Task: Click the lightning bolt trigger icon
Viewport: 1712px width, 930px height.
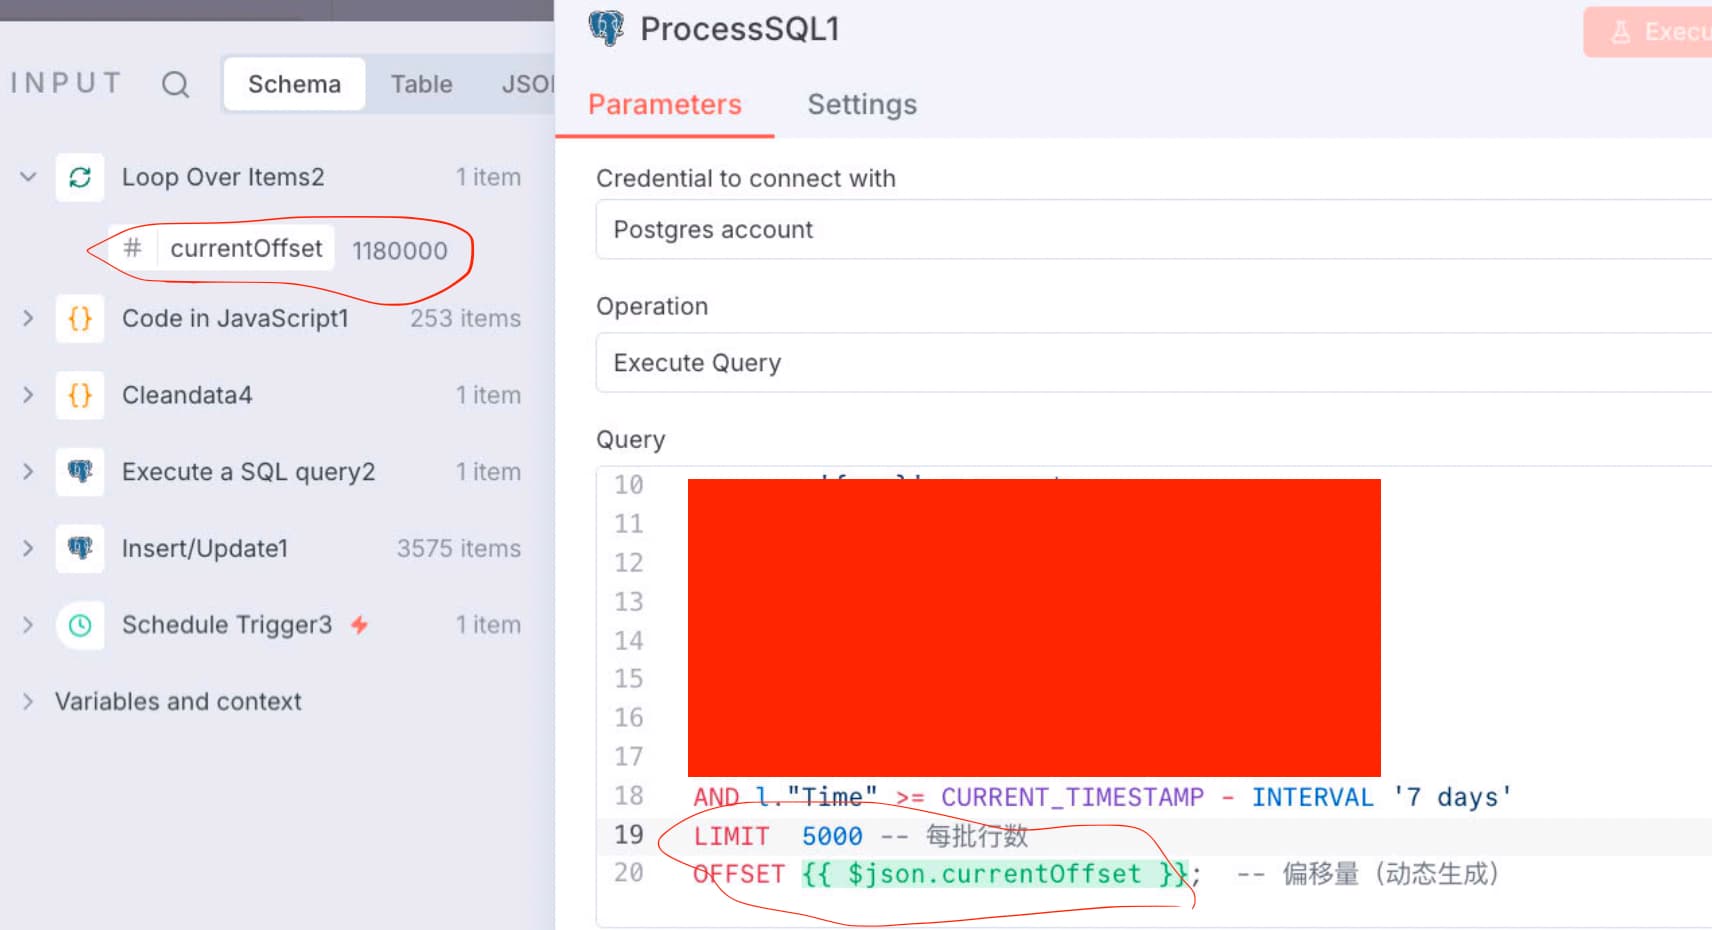Action: 359,625
